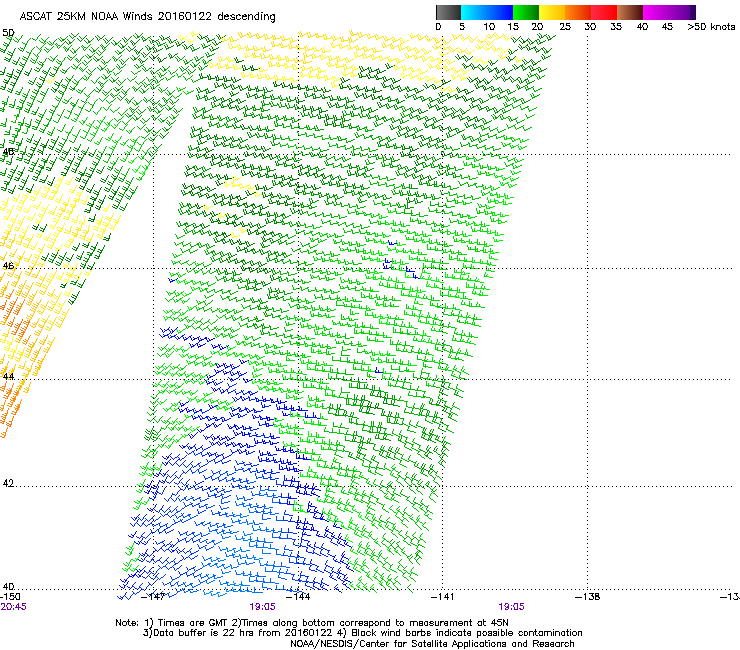
Task: Click the purple '20:45' time label
Action: 14,607
